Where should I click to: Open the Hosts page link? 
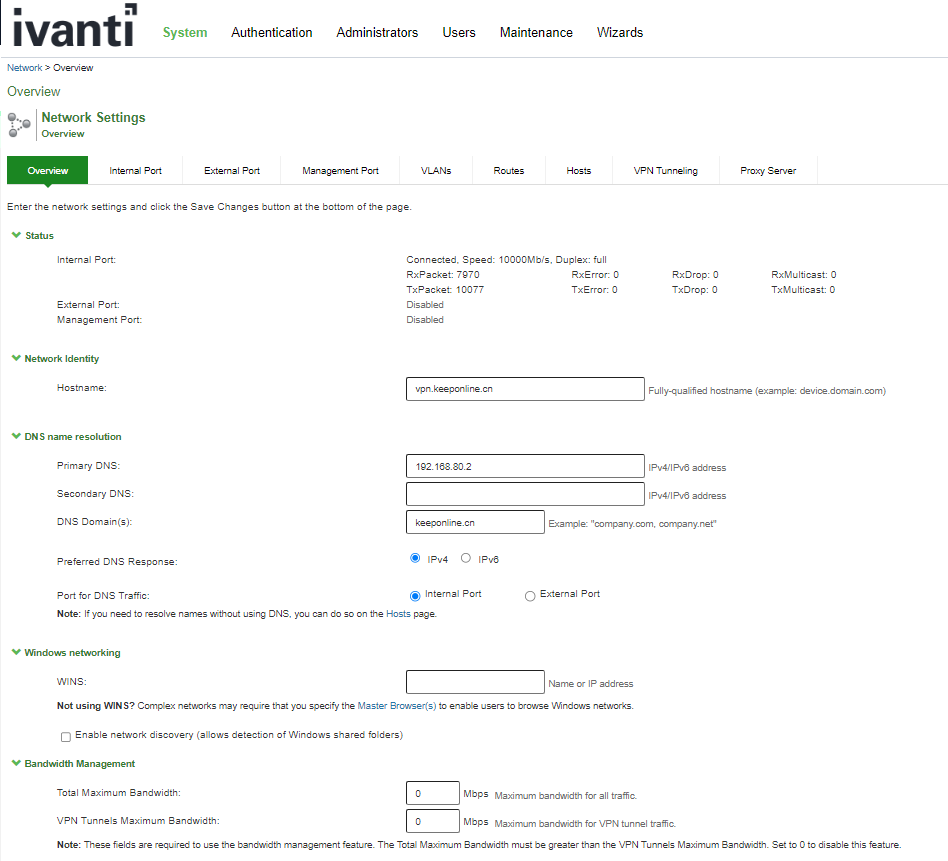click(398, 614)
